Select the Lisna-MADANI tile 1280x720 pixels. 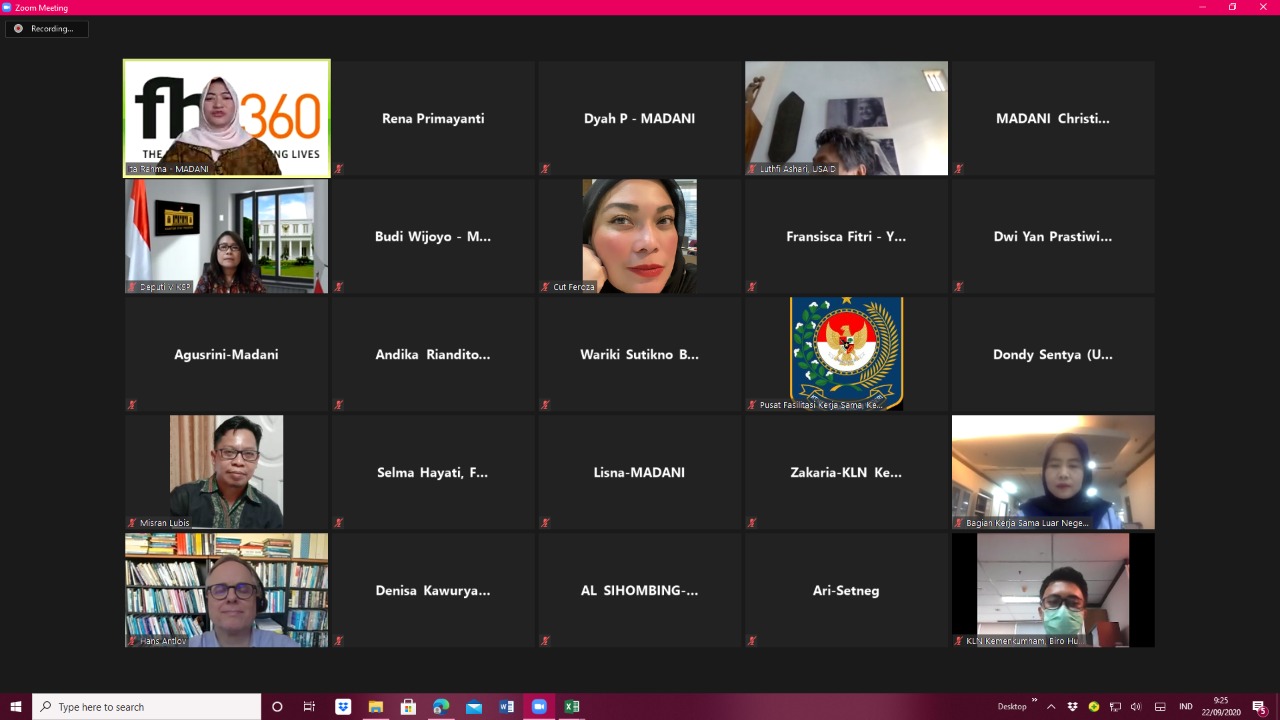coord(639,472)
